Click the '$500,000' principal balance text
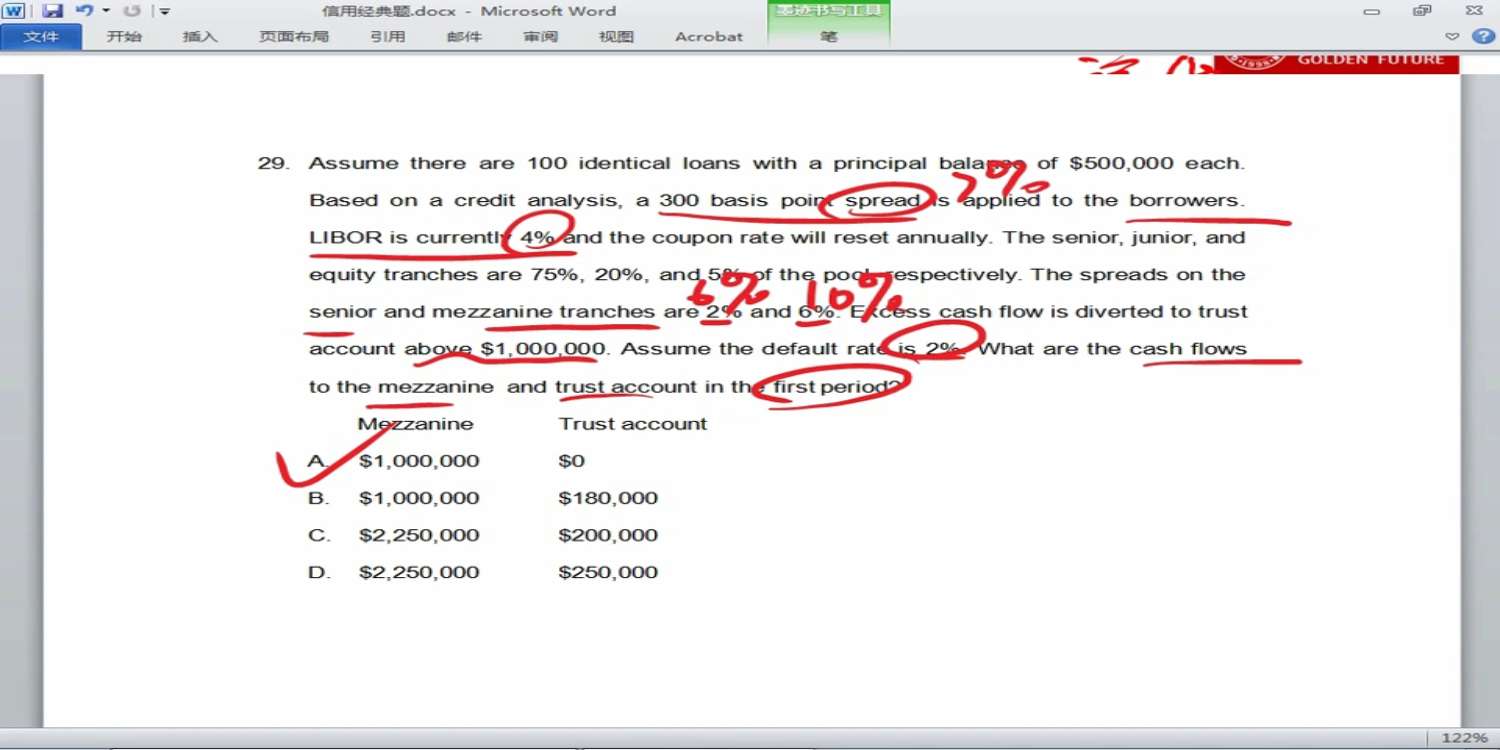The image size is (1500, 750). [x=1122, y=163]
